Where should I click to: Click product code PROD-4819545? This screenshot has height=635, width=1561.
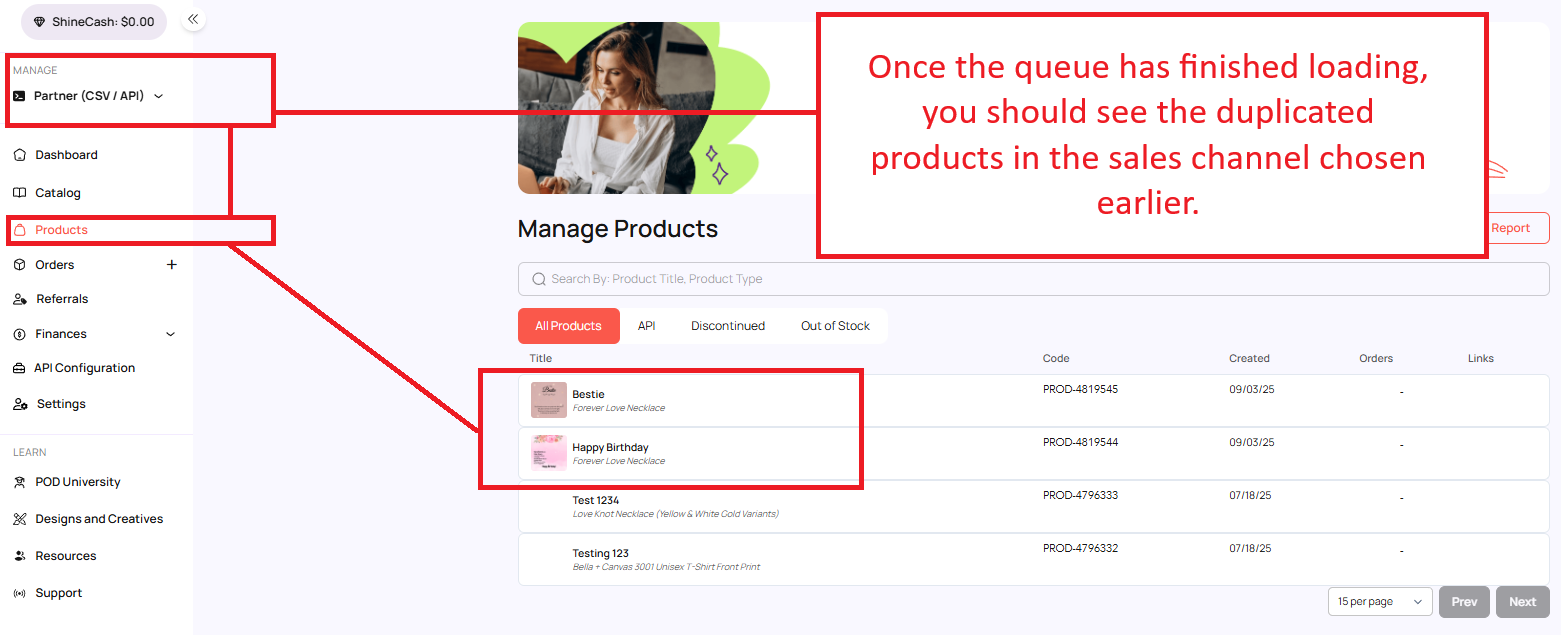click(1080, 389)
